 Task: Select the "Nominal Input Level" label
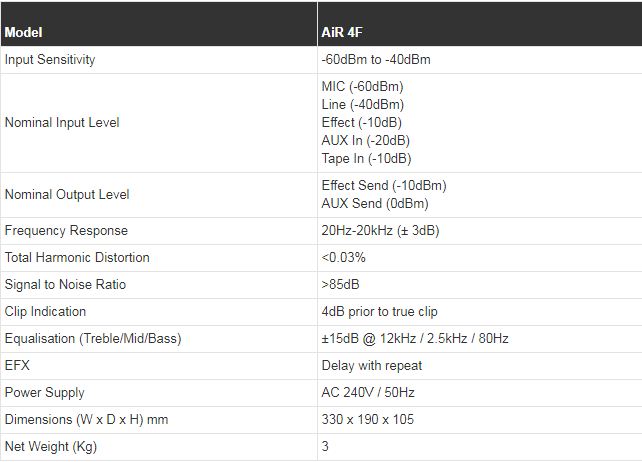[62, 122]
